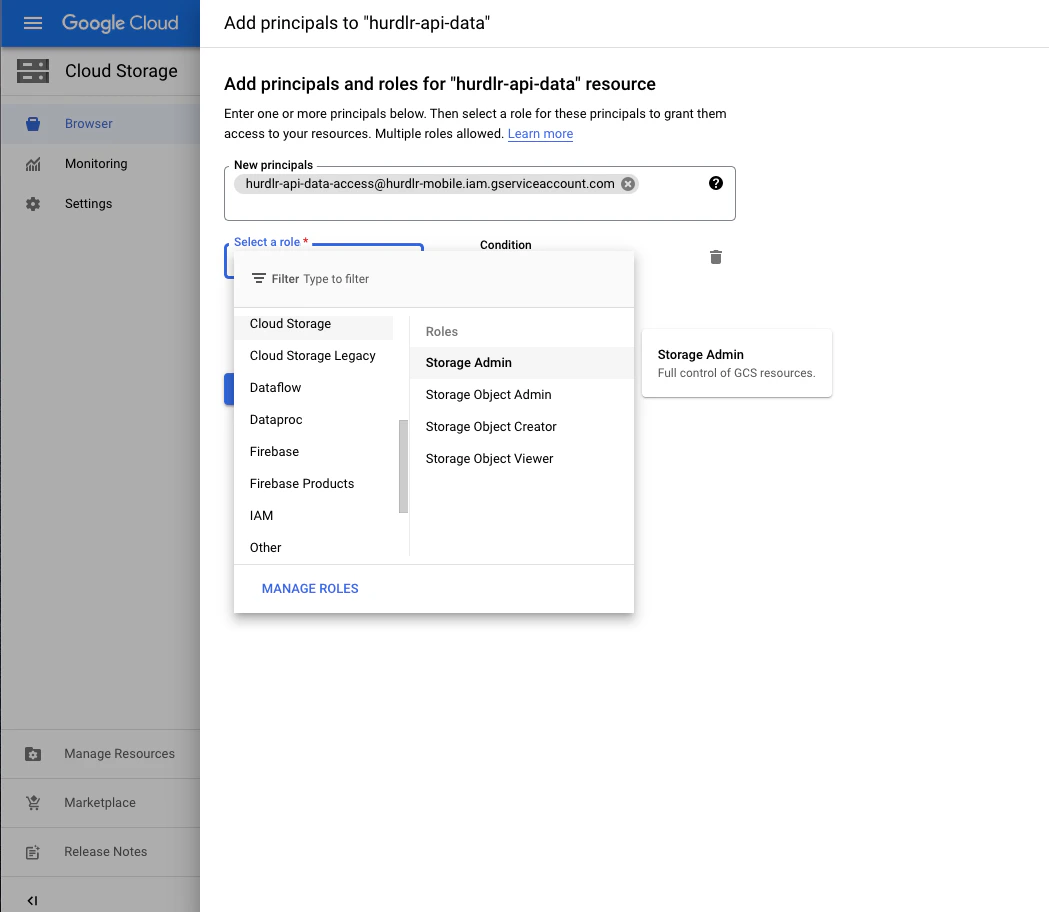Select the Other category
1049x912 pixels.
313,548
